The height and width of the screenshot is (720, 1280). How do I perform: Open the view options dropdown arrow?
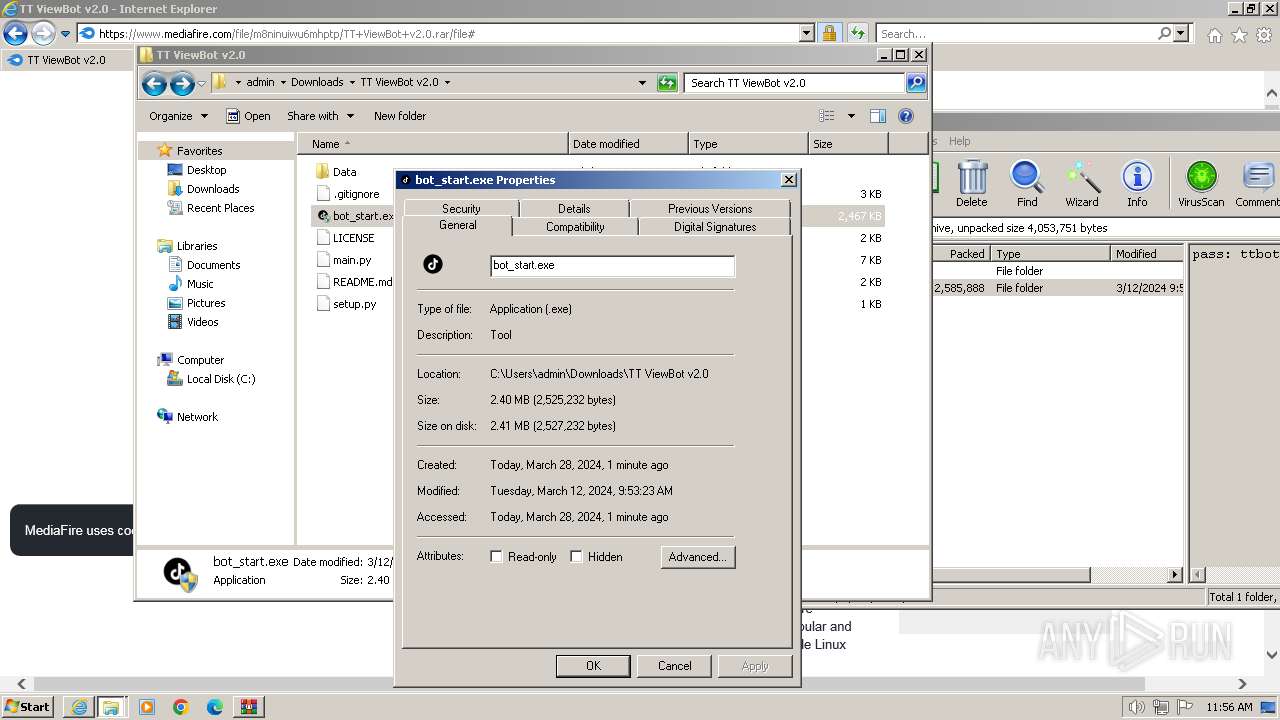coord(851,116)
